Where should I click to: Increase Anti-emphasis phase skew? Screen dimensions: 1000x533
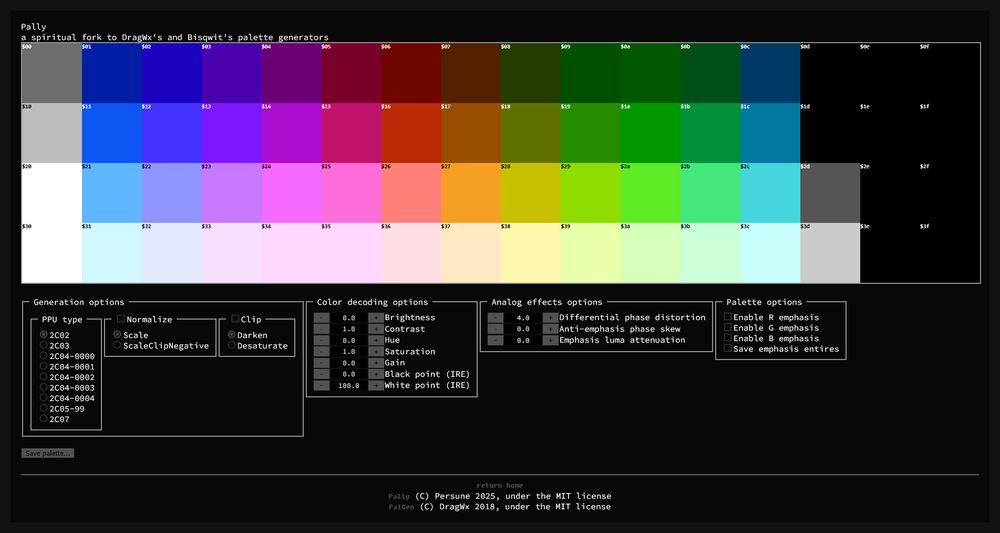(x=550, y=329)
